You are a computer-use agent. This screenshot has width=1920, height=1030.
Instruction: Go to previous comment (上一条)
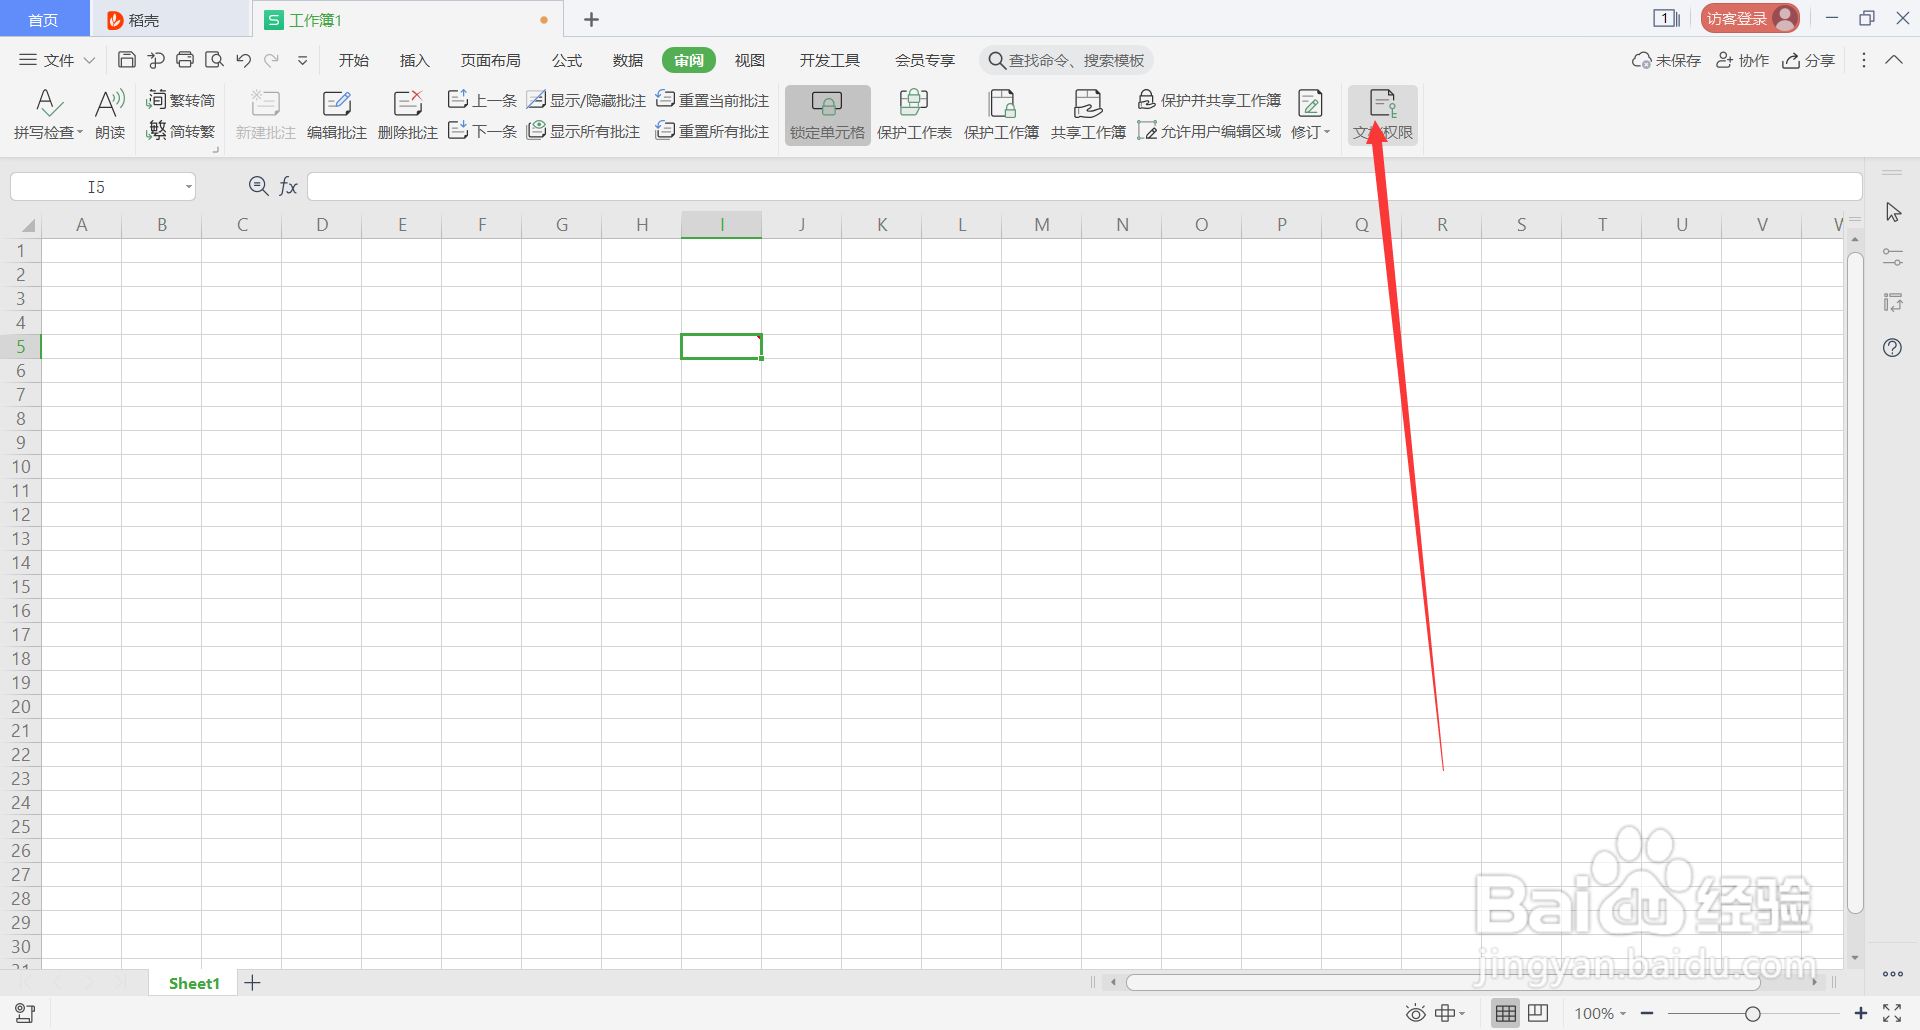[482, 100]
